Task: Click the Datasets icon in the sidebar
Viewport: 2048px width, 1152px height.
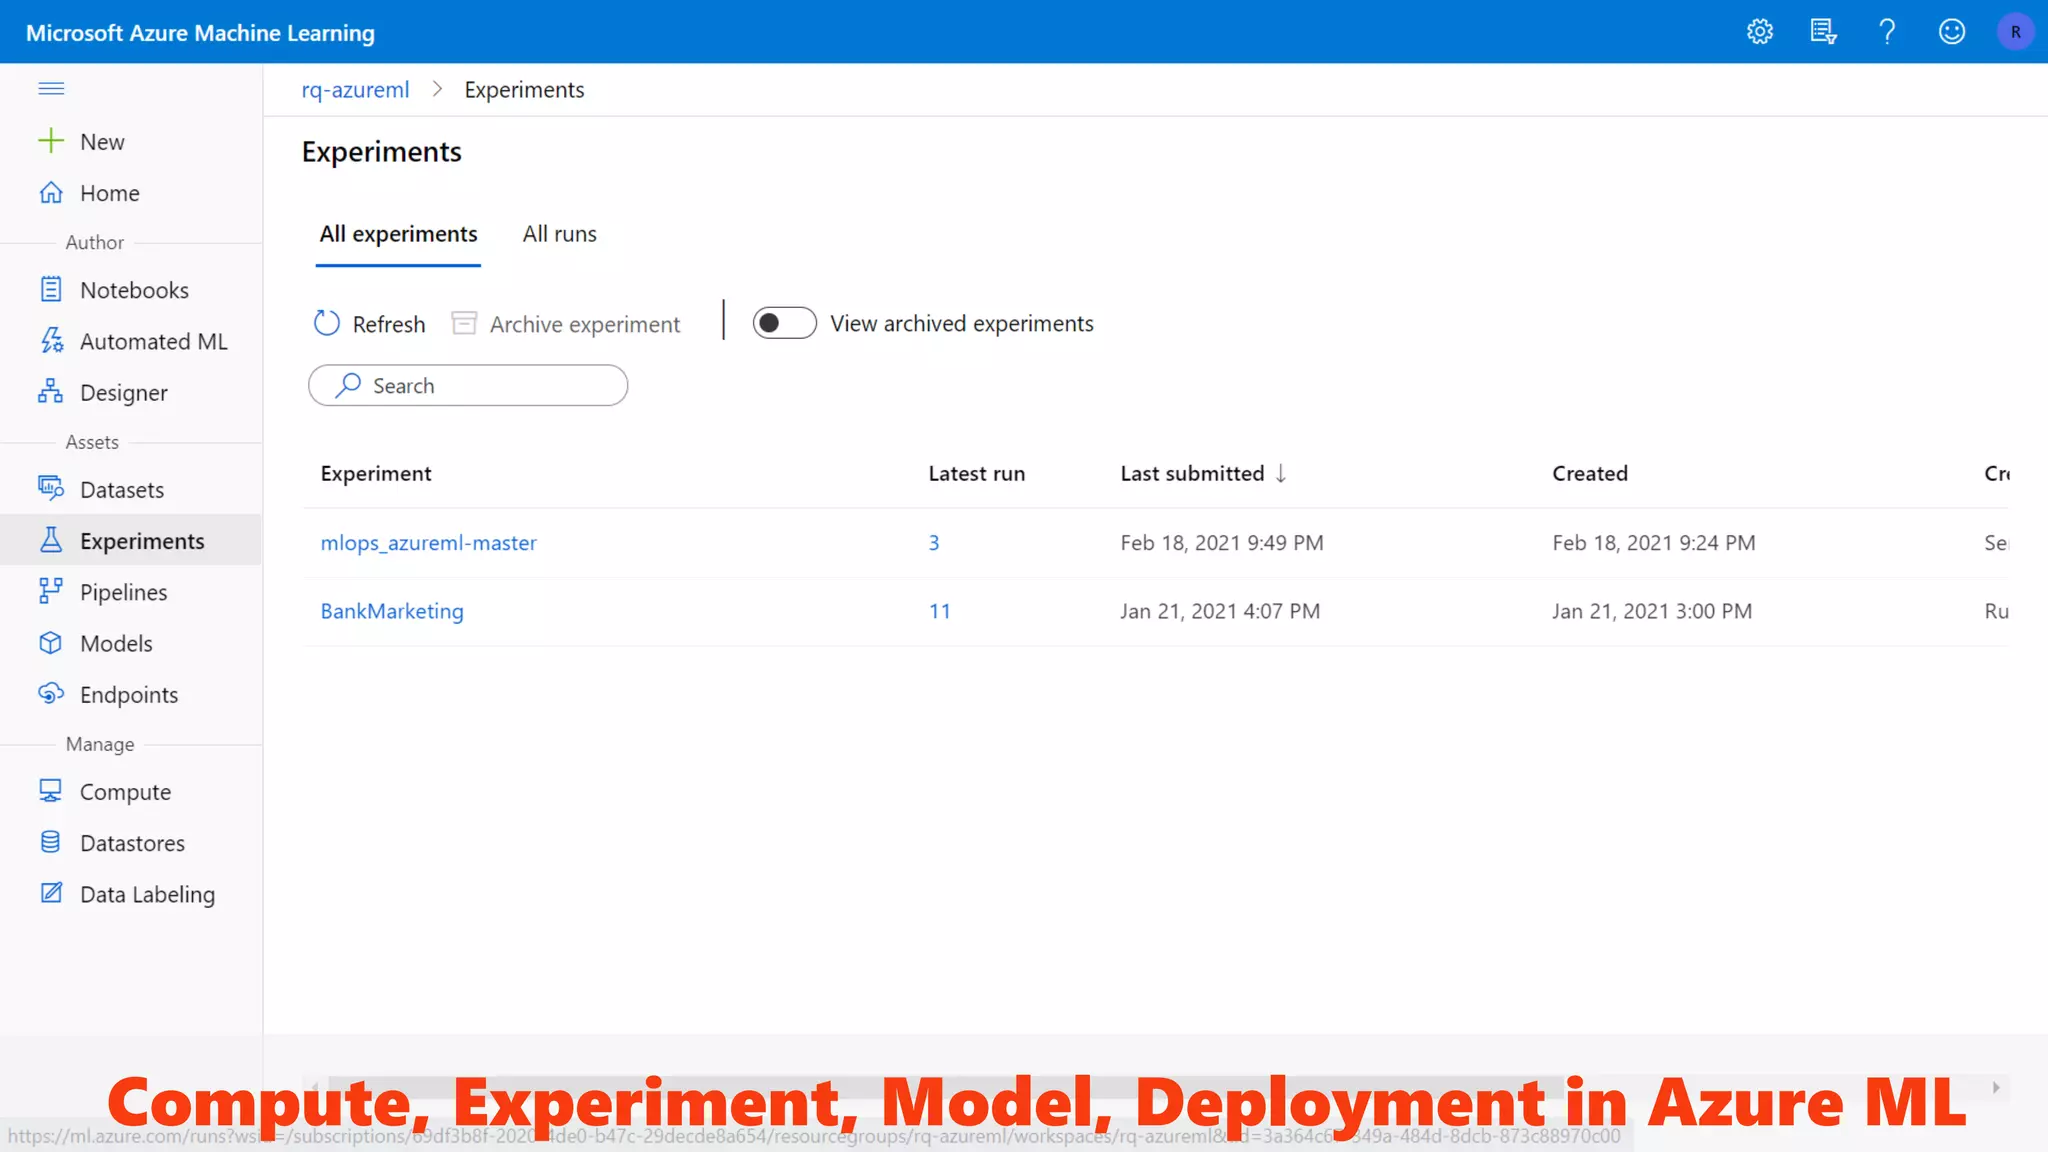Action: 51,488
